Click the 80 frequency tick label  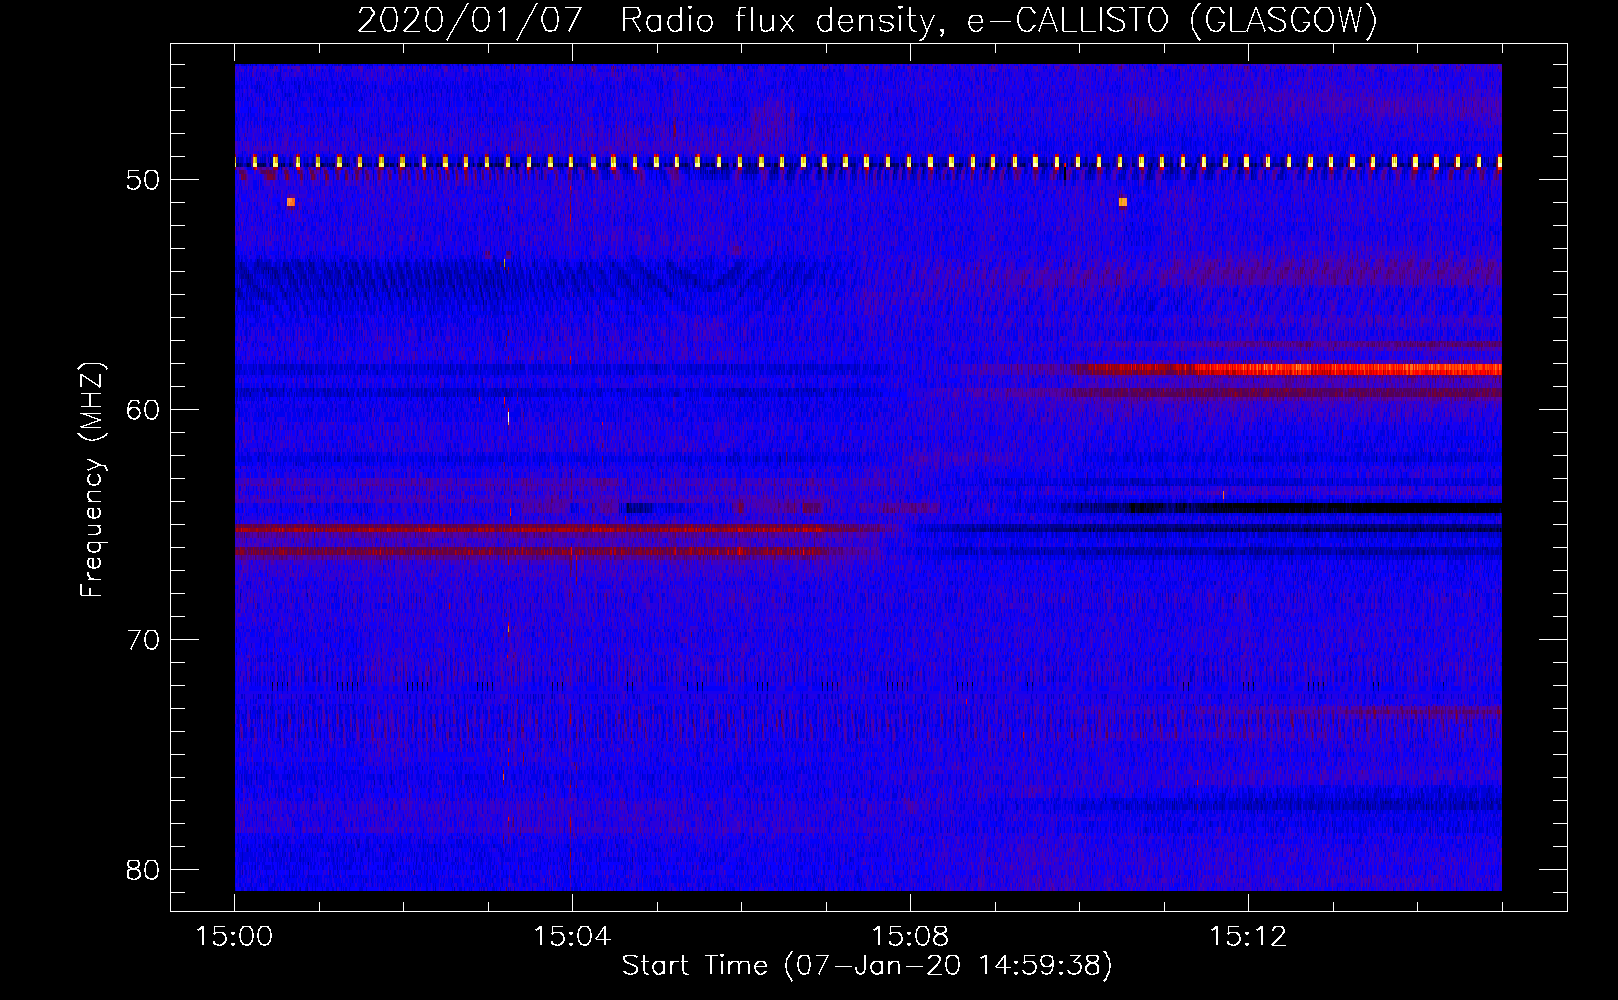pyautogui.click(x=144, y=870)
